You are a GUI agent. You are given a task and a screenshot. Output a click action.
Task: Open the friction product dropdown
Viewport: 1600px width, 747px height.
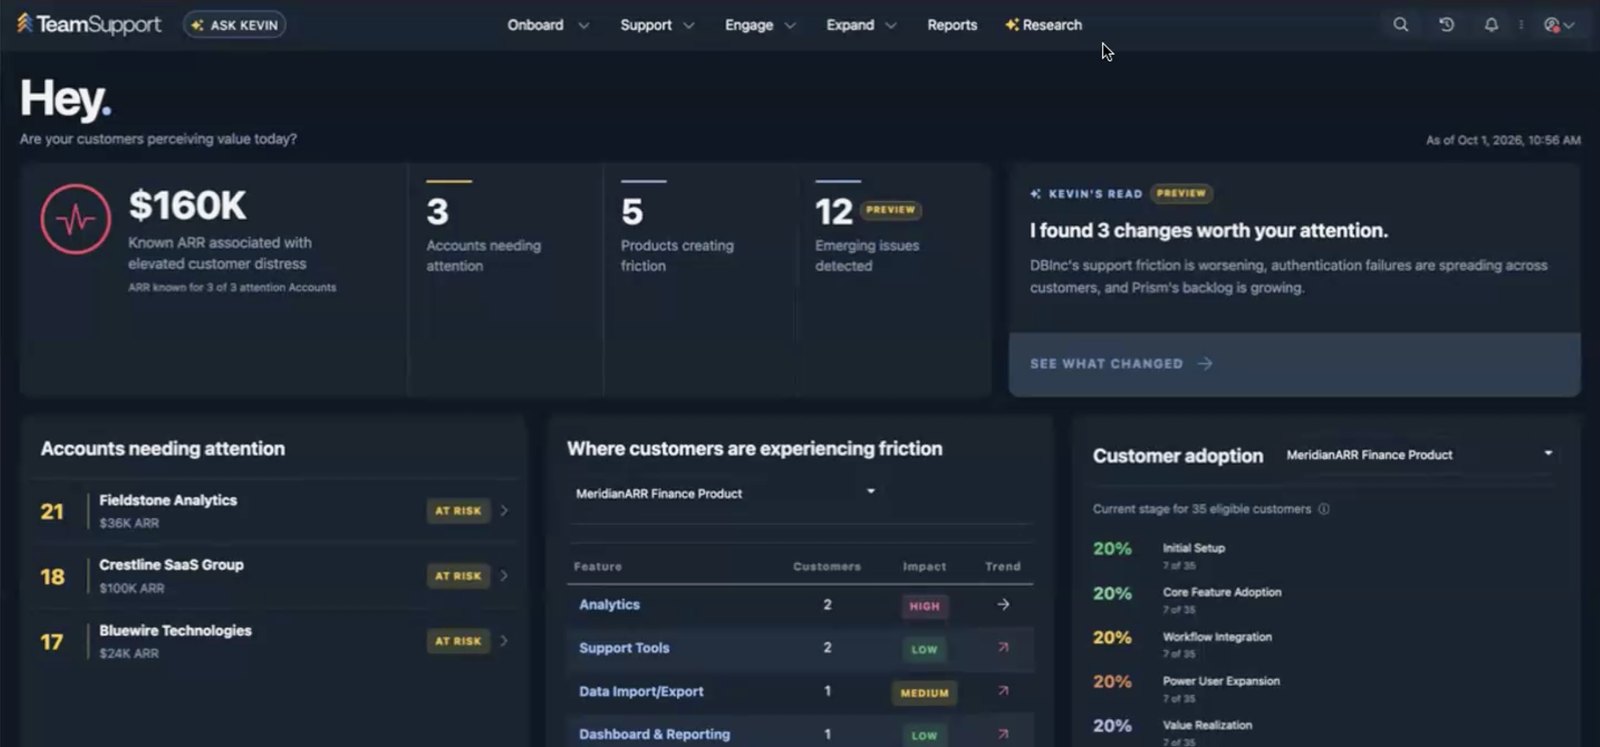[x=725, y=493]
